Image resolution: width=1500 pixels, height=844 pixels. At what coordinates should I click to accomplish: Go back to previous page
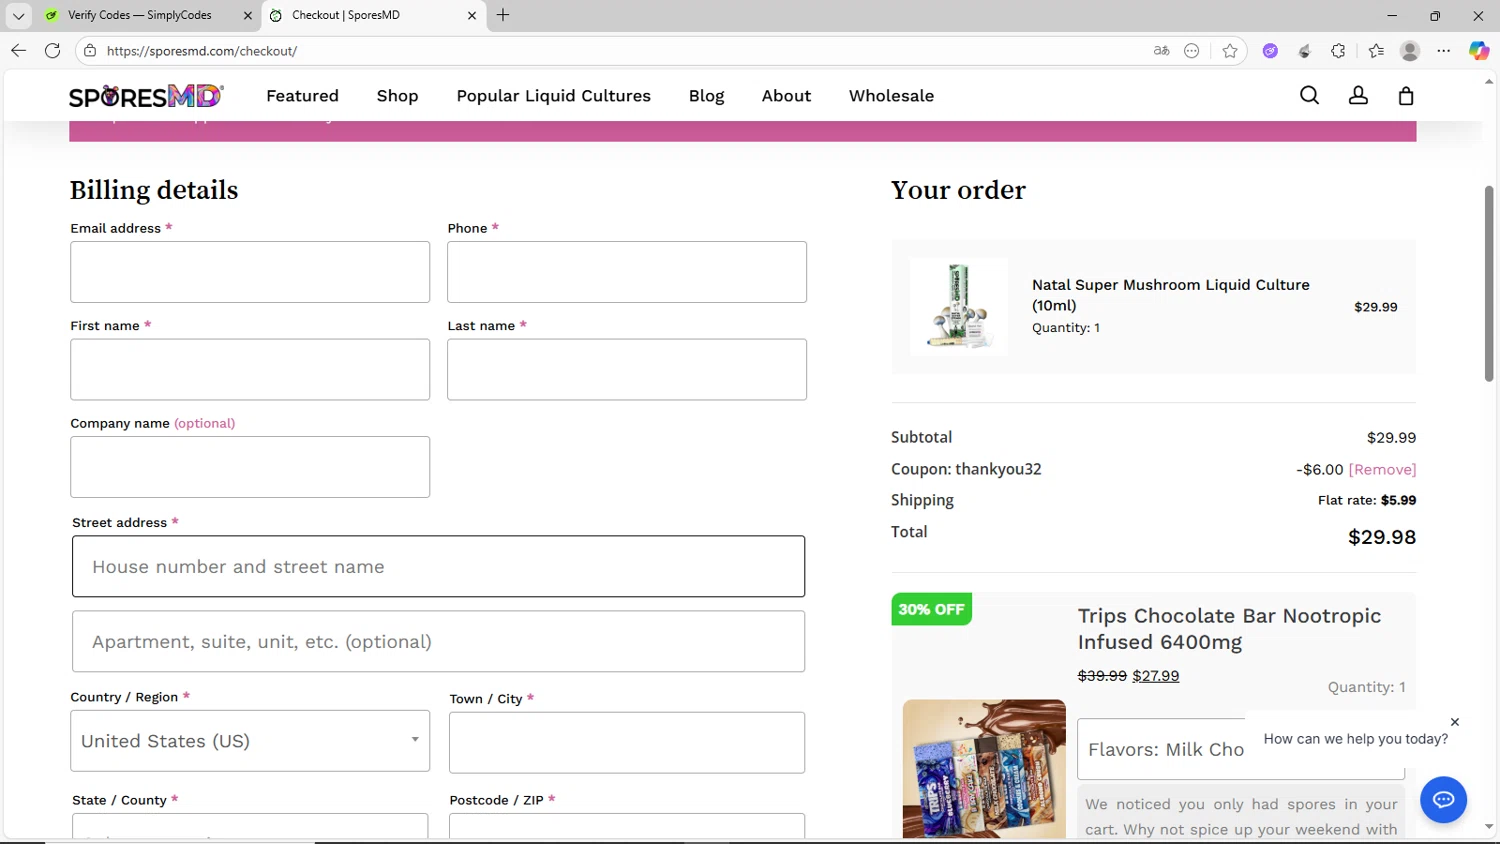pyautogui.click(x=18, y=51)
